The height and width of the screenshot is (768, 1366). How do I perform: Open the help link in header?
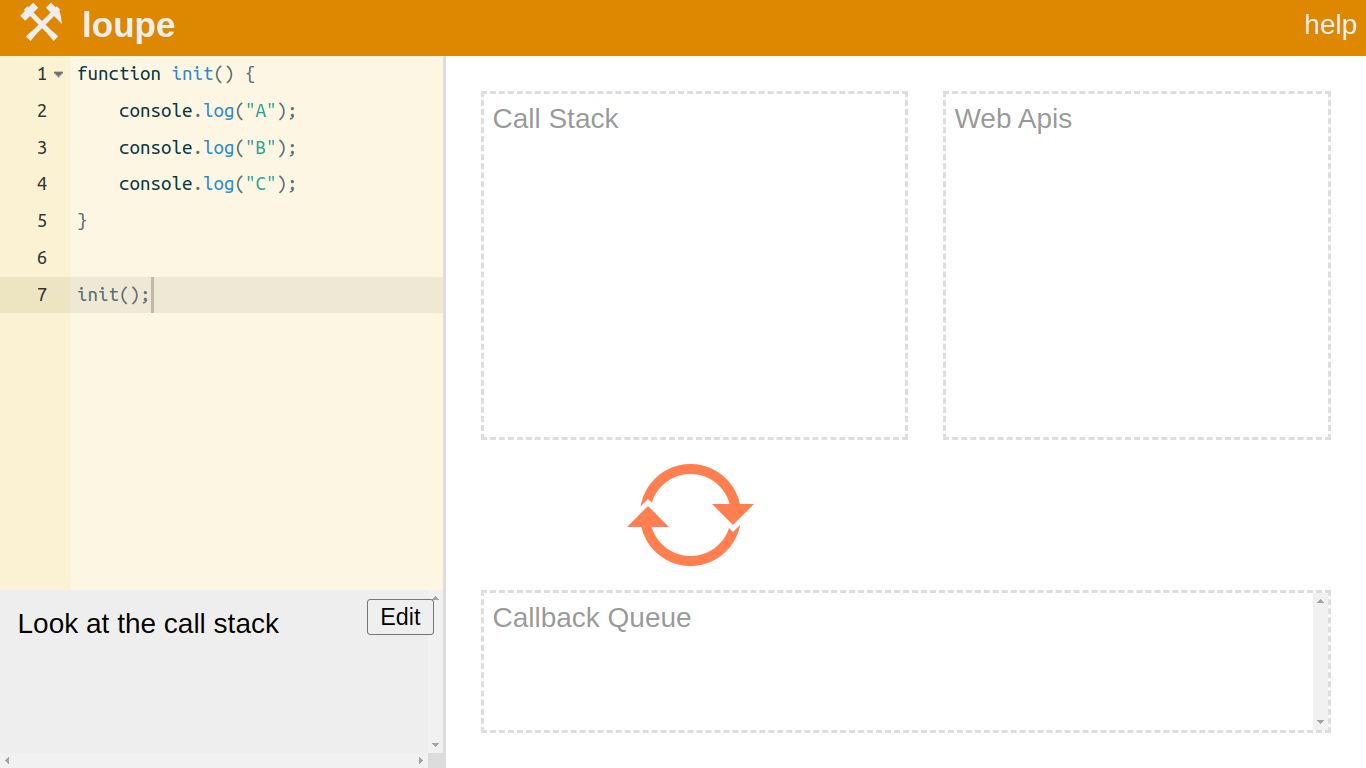click(1329, 25)
